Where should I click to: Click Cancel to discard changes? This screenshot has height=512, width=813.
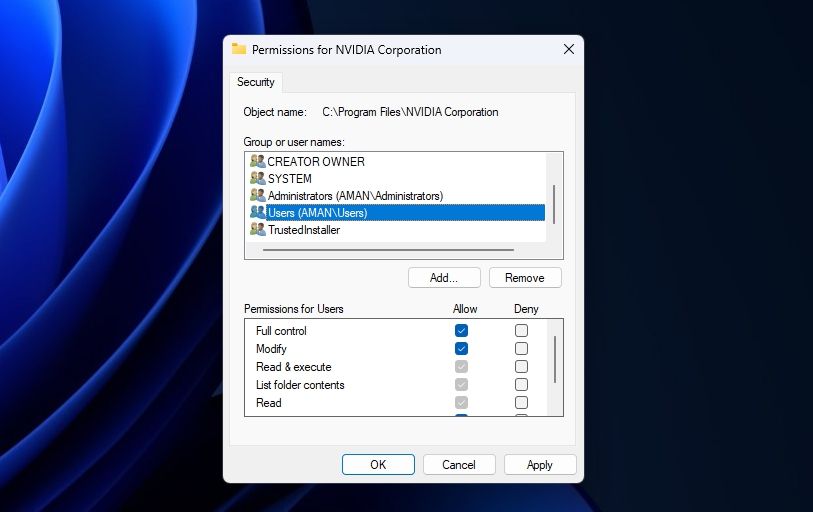pyautogui.click(x=459, y=464)
